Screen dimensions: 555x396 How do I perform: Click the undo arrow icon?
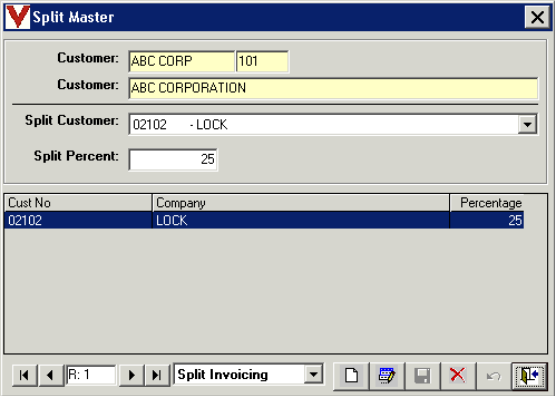coord(494,375)
